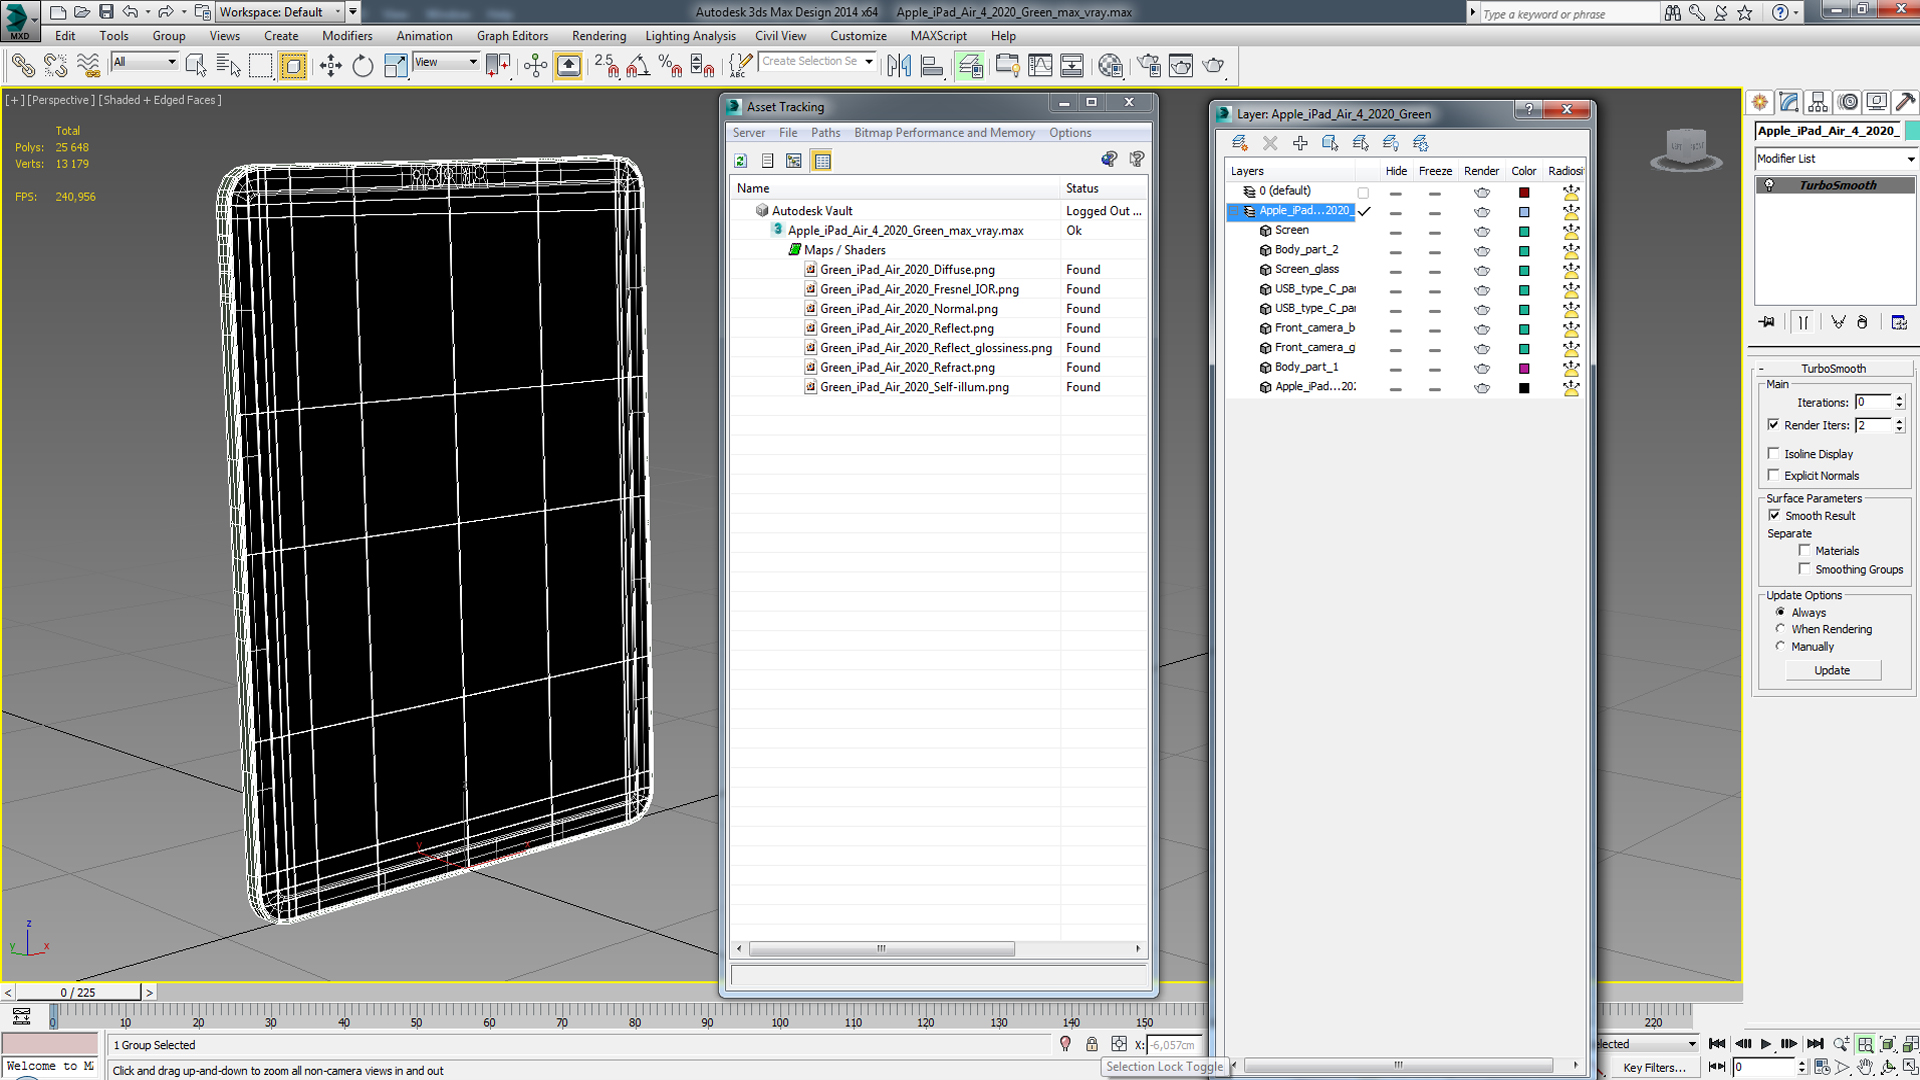Image resolution: width=1920 pixels, height=1080 pixels.
Task: Open the reference coordinate View dropdown
Action: pos(446,62)
